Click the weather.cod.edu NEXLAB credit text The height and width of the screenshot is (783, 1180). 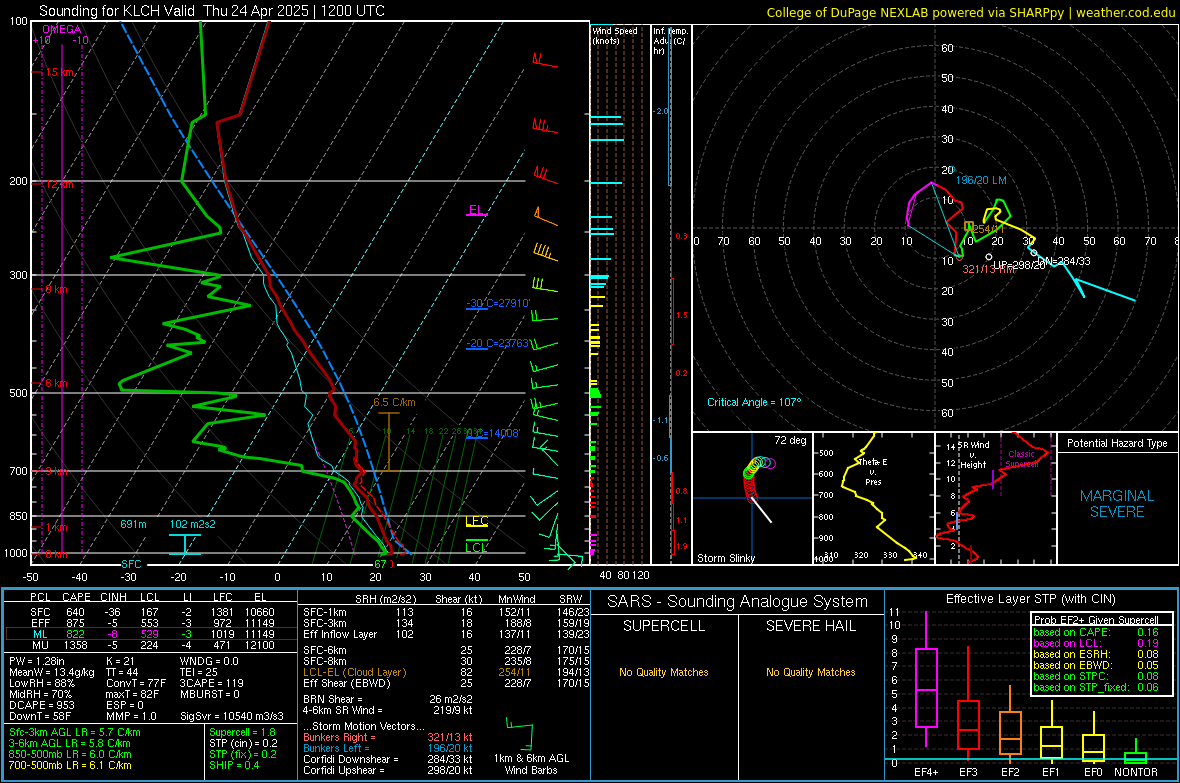[x=970, y=12]
